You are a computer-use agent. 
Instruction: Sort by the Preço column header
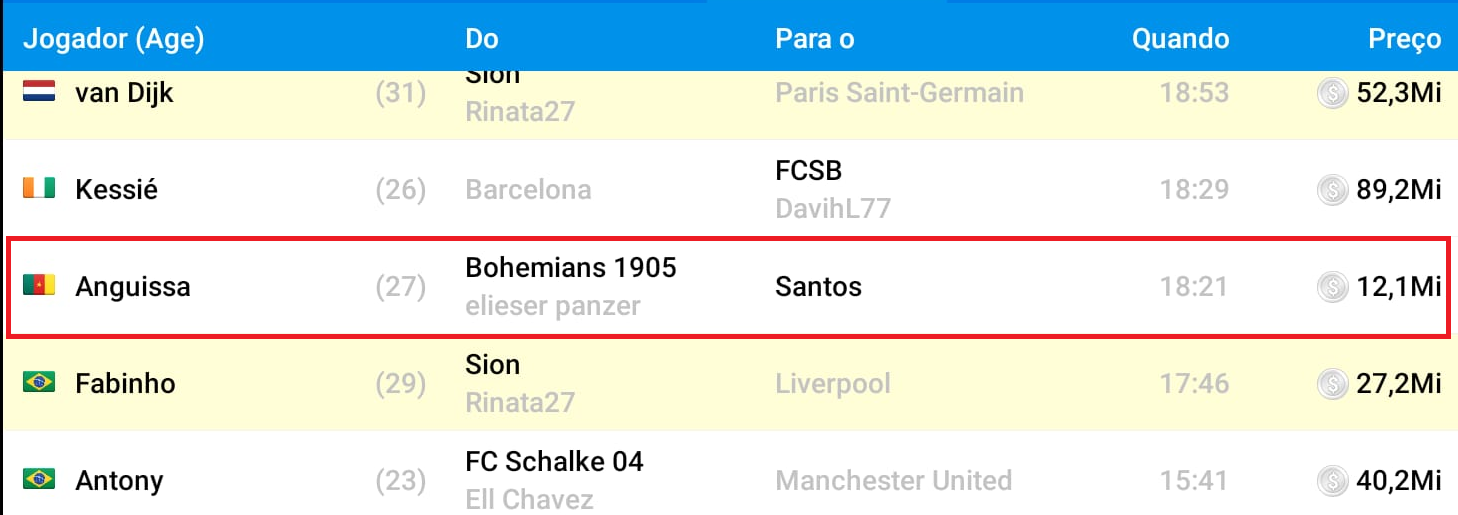click(1404, 40)
